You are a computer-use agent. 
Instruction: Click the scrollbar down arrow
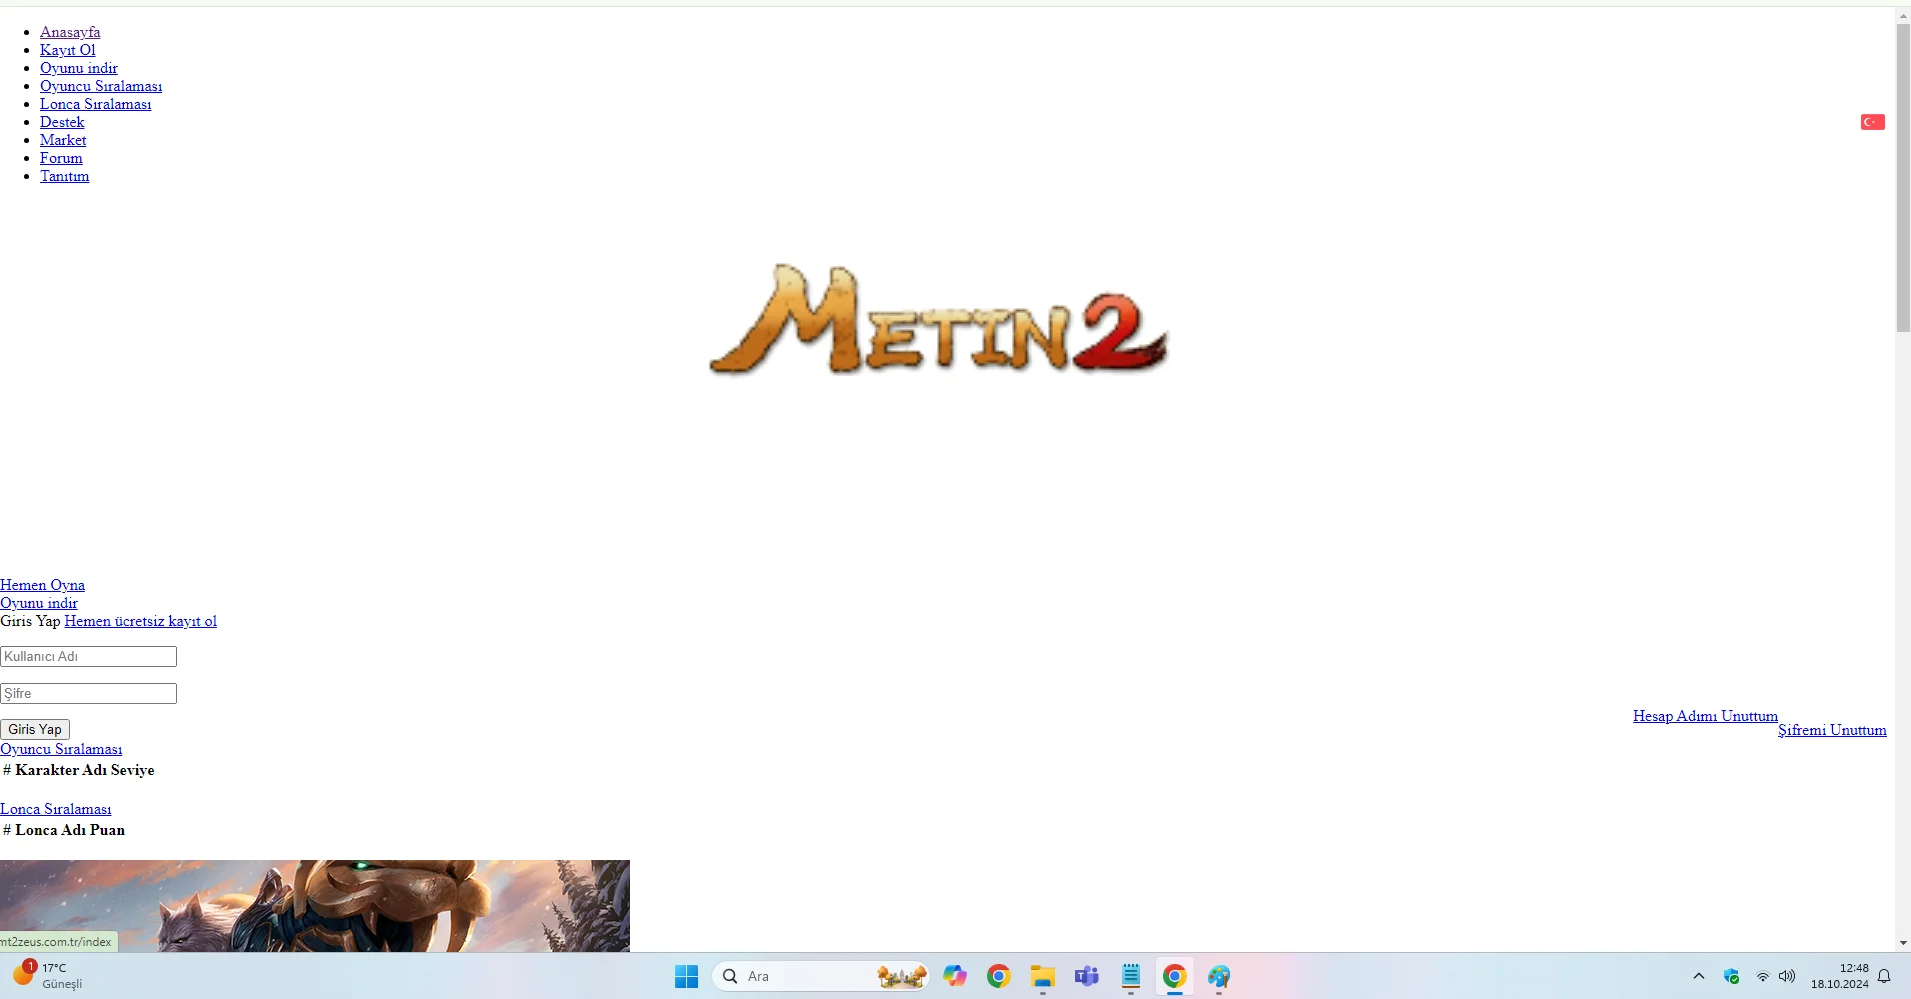click(x=1903, y=943)
